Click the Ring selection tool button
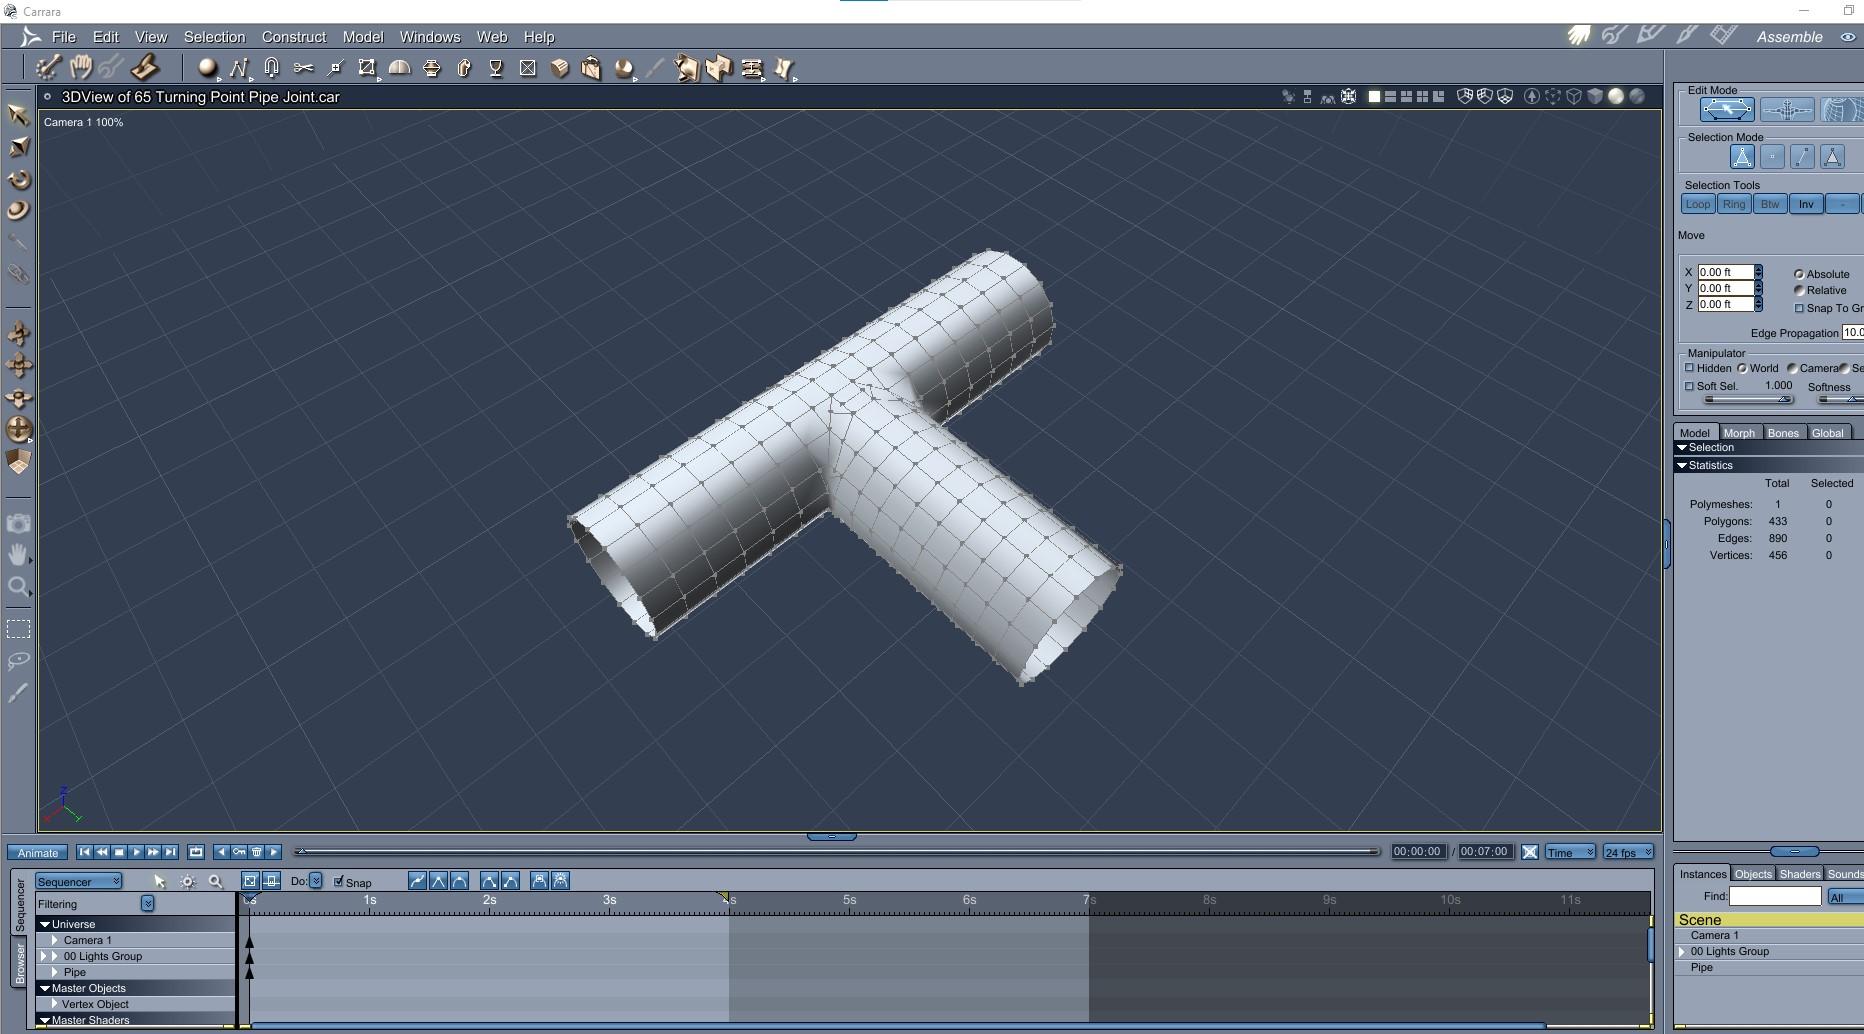1864x1034 pixels. [1734, 204]
